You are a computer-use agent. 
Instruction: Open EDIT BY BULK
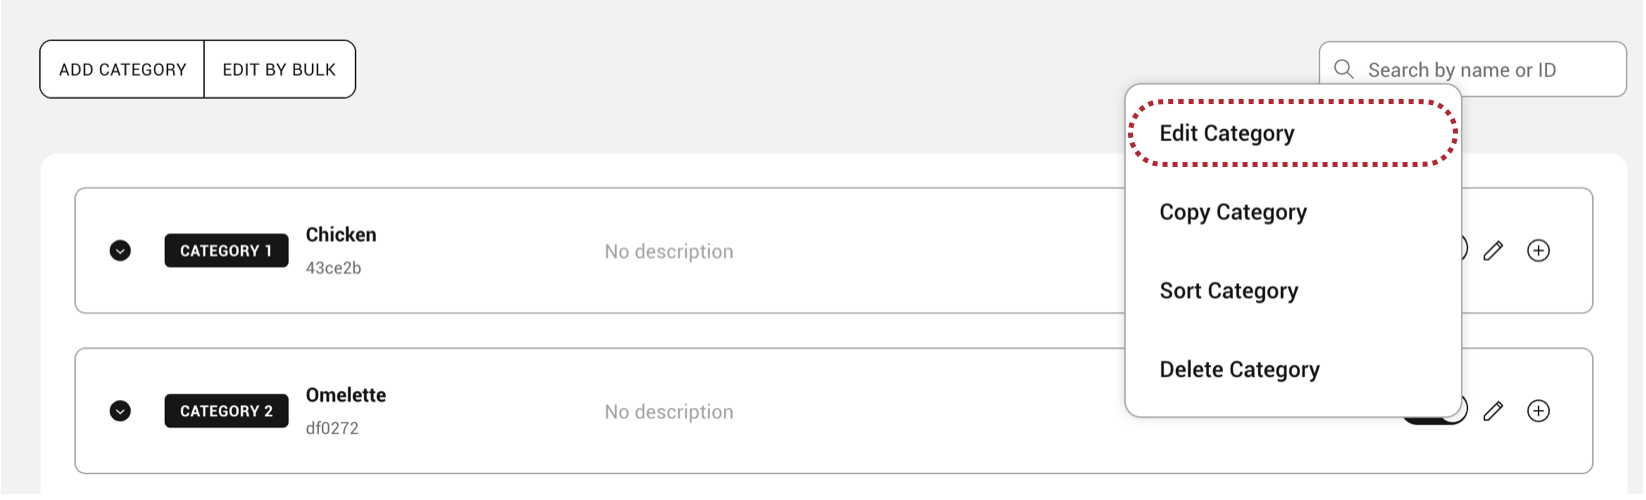click(x=279, y=70)
